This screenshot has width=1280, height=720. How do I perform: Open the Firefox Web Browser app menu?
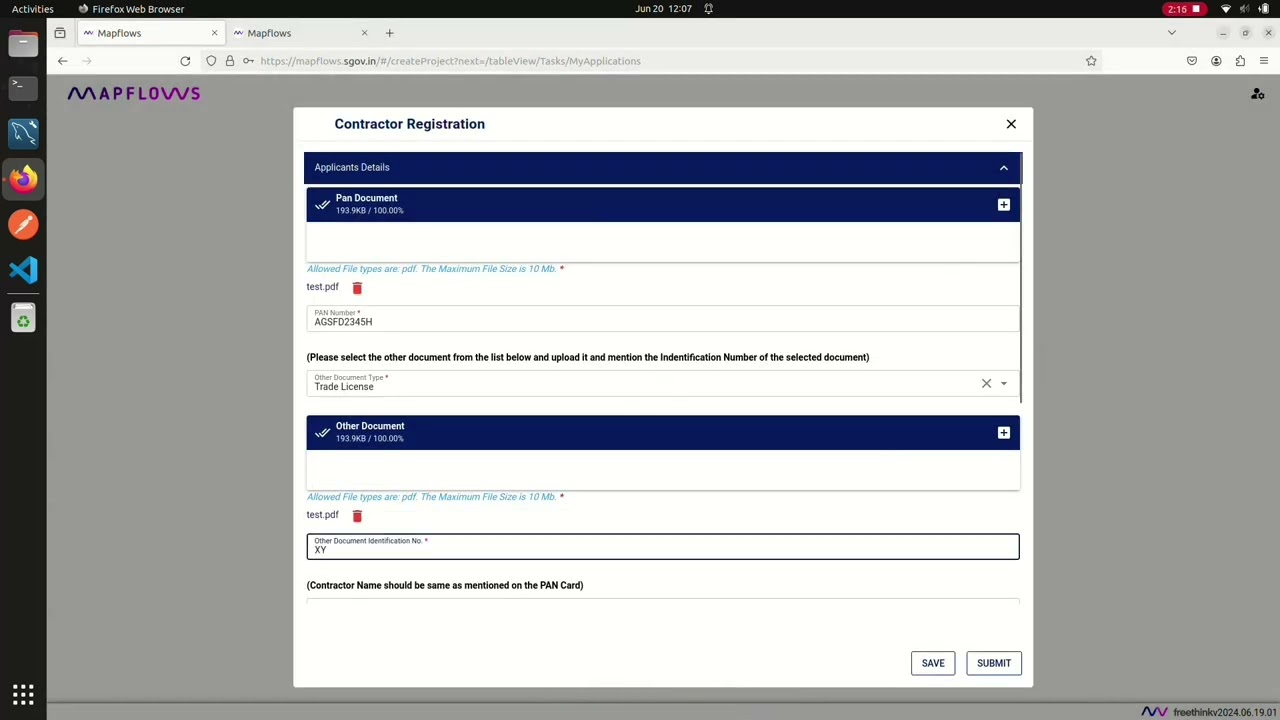tap(131, 9)
